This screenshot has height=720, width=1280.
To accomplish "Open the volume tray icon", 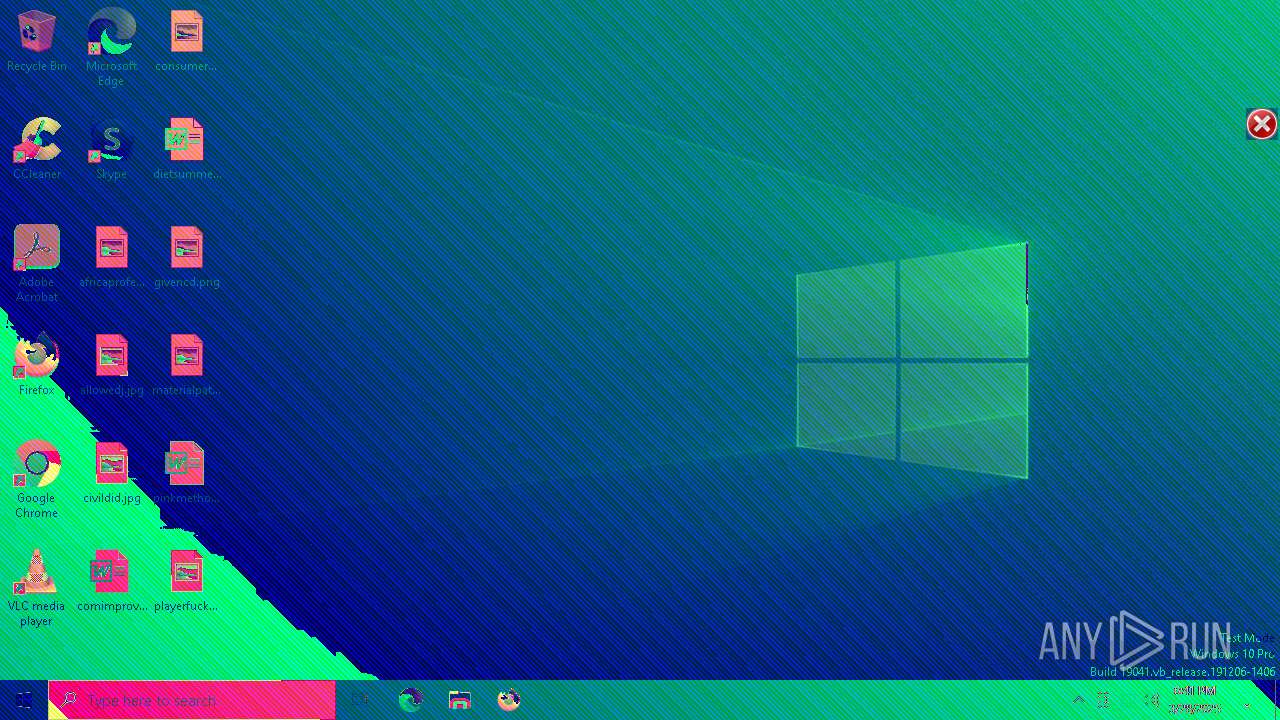I will [x=1151, y=700].
